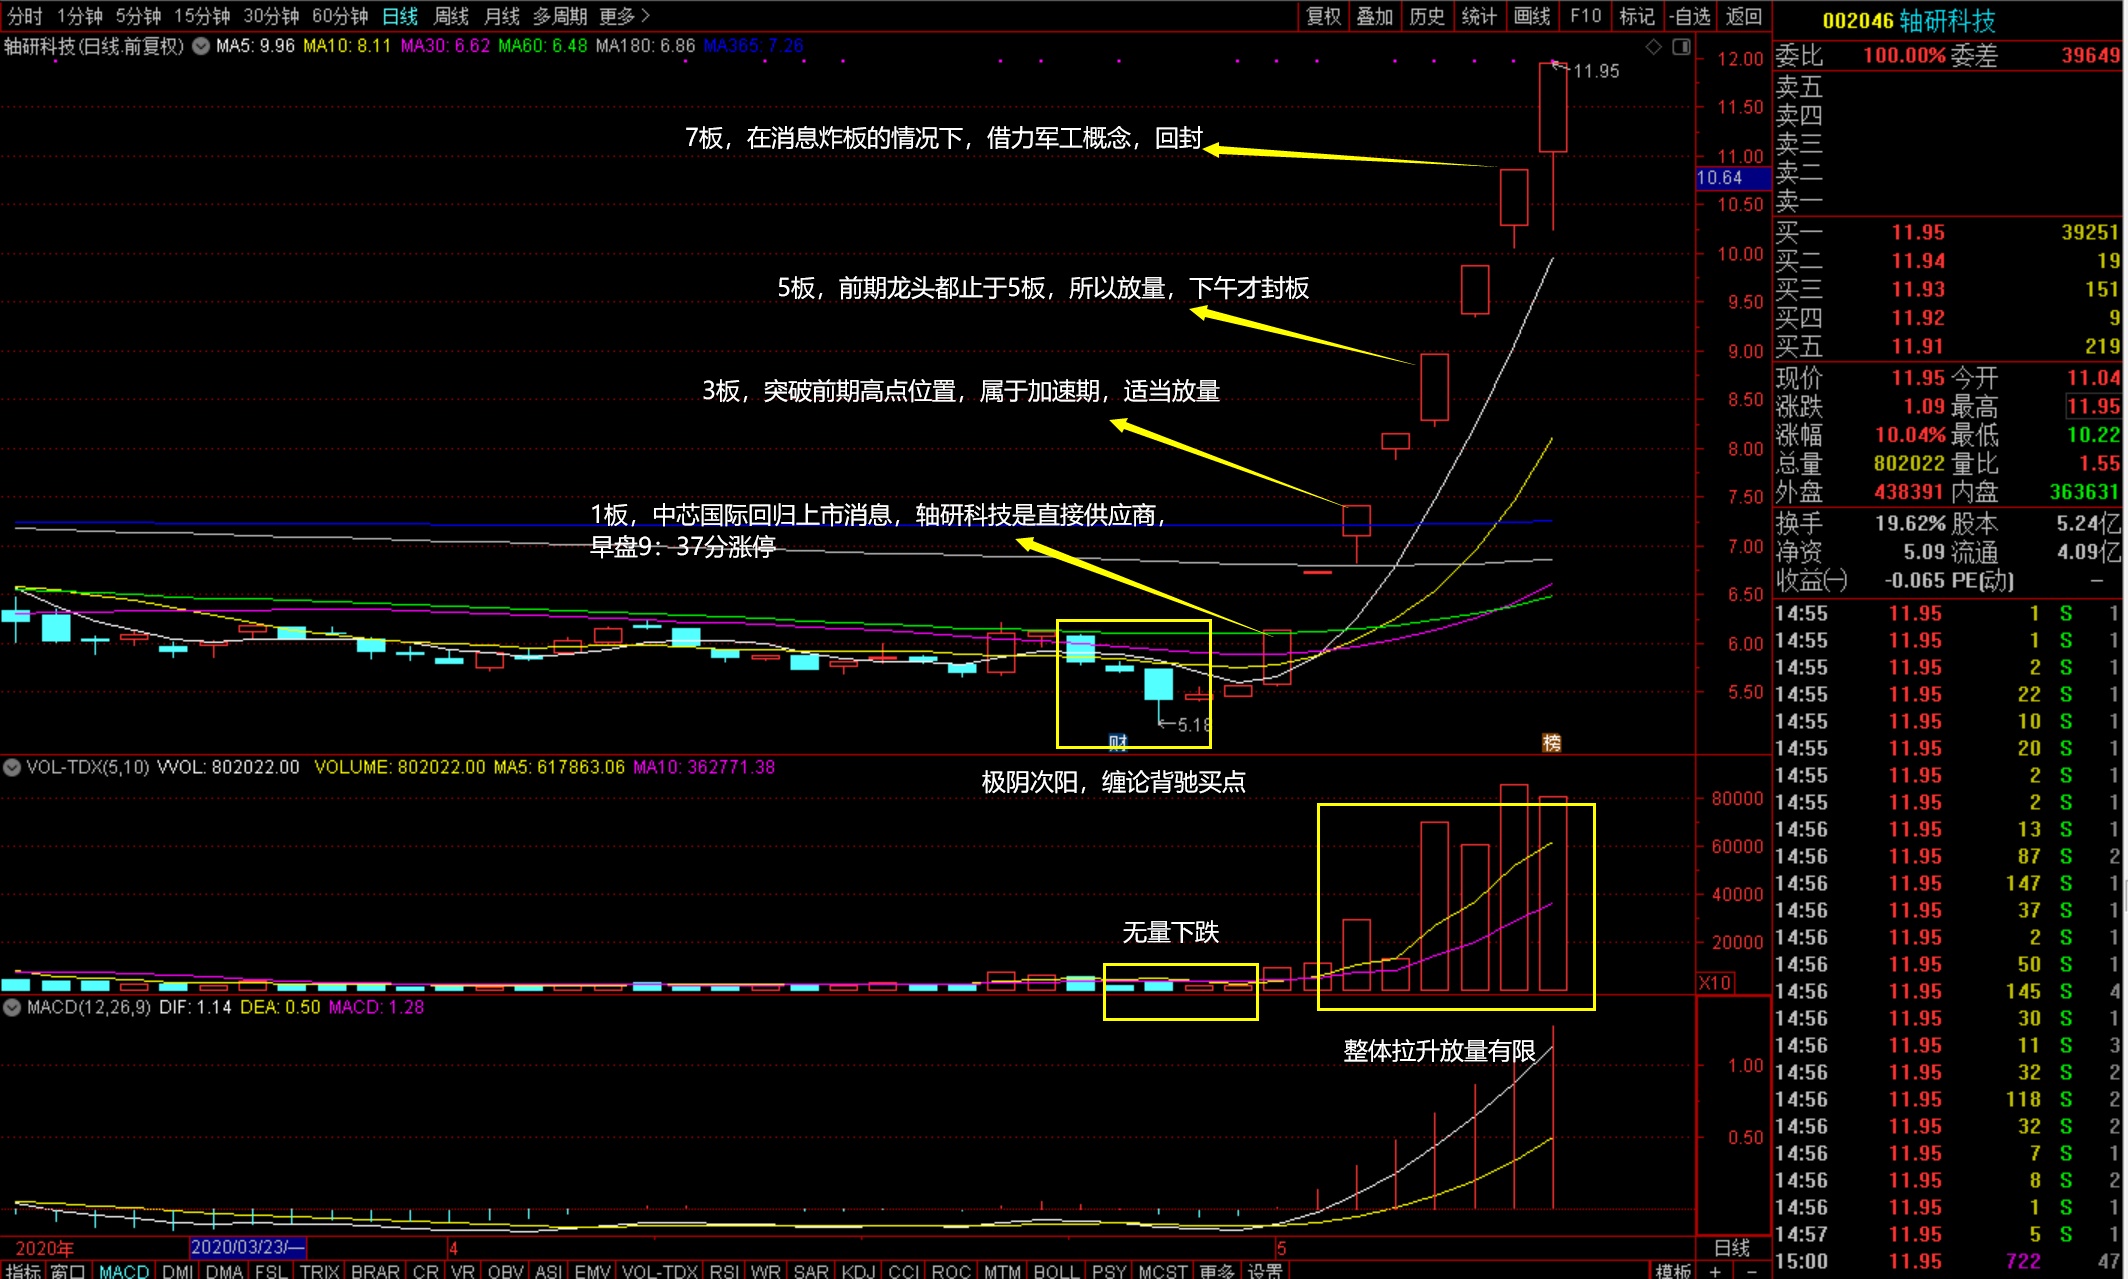Select the DMI indicator

pyautogui.click(x=178, y=1271)
